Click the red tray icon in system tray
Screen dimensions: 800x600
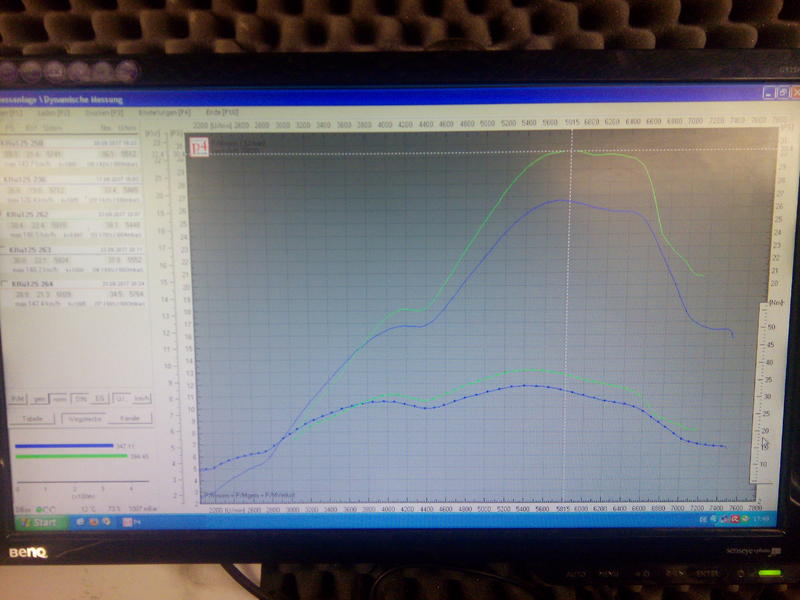pyautogui.click(x=735, y=519)
